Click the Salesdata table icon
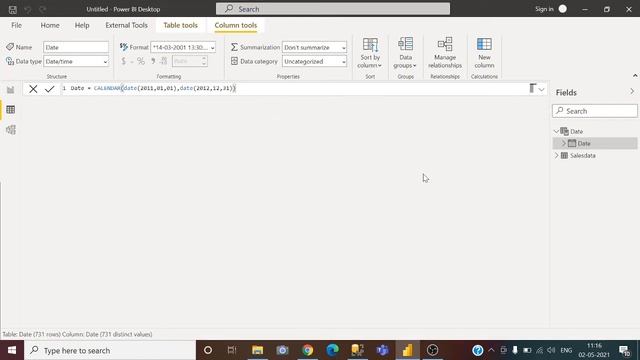This screenshot has width=640, height=360. click(564, 156)
